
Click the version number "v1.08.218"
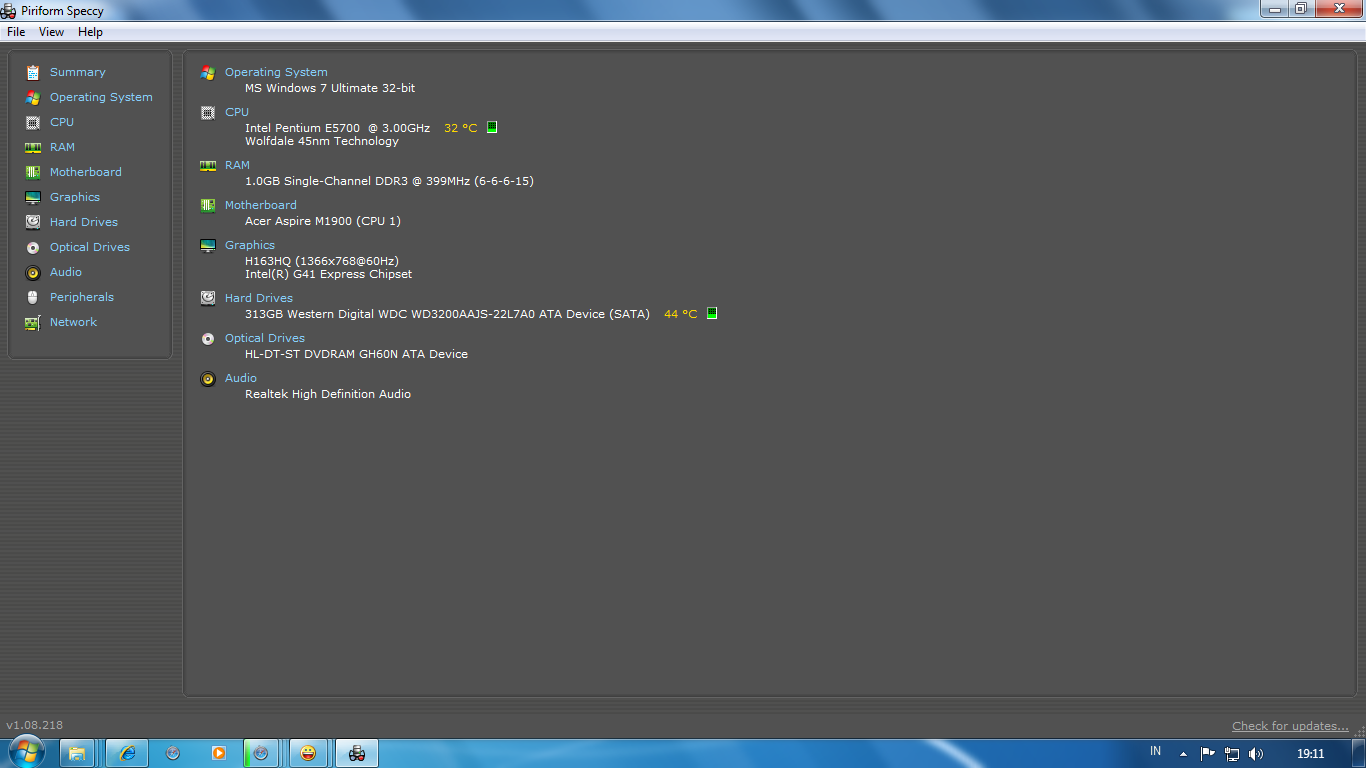[34, 725]
